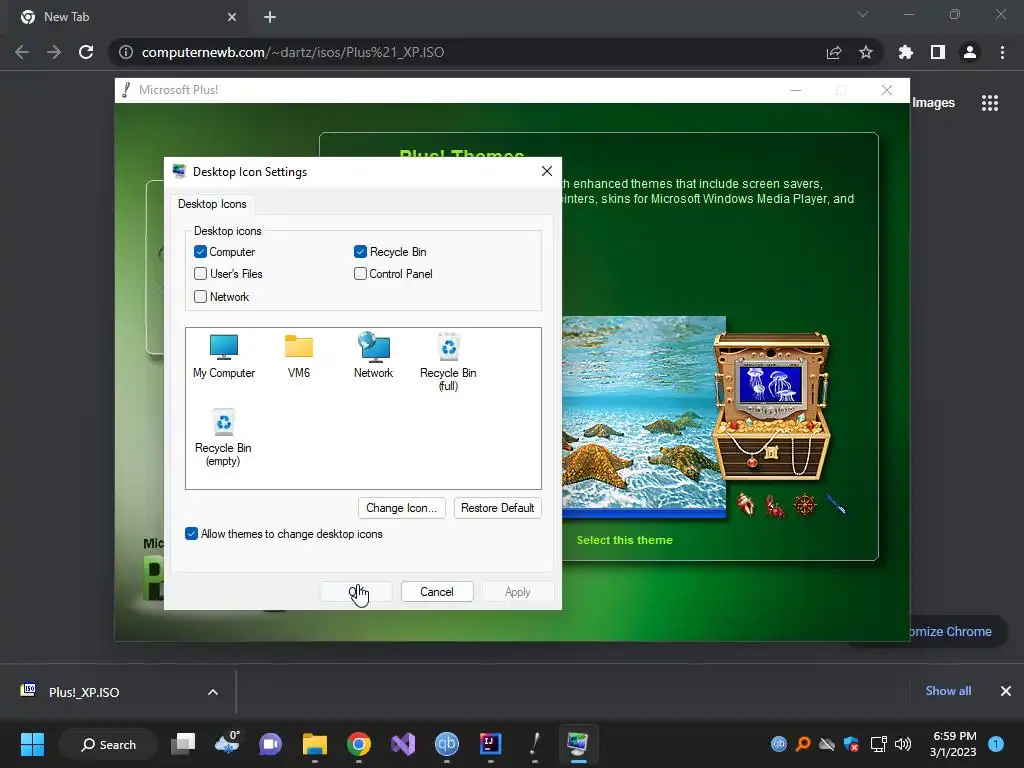Viewport: 1024px width, 768px height.
Task: Open Chrome profile icon
Action: click(970, 52)
